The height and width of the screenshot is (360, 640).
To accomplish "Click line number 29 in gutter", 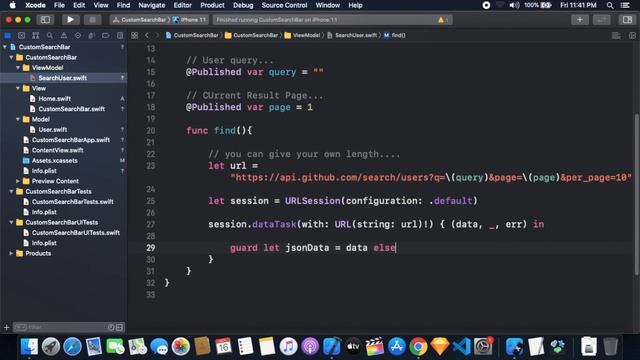I will pos(151,248).
